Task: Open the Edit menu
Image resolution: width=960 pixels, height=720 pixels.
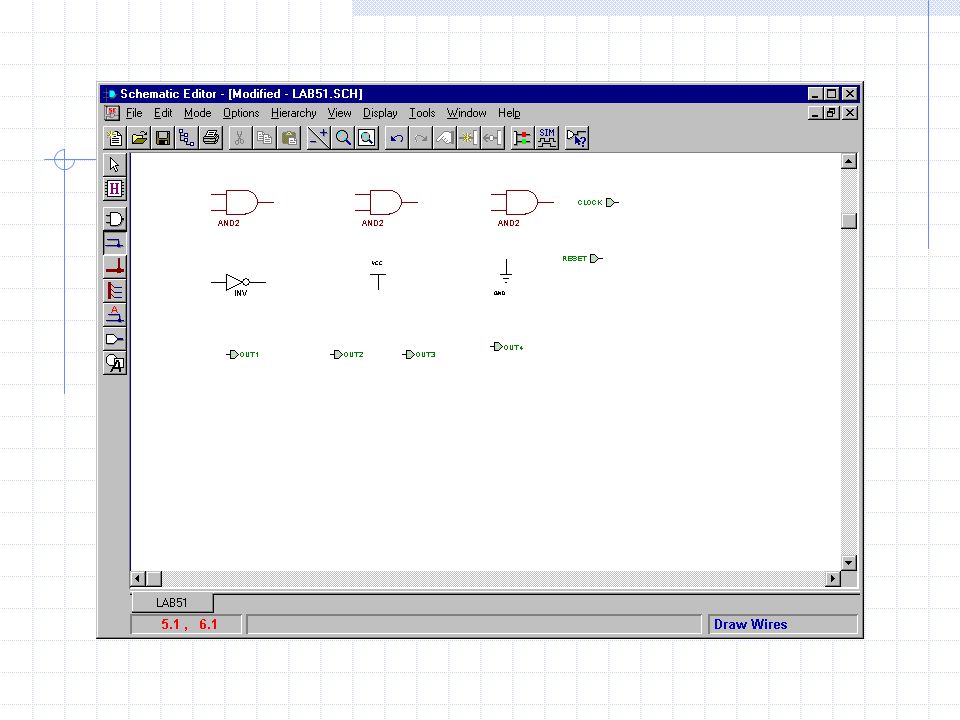Action: (163, 113)
